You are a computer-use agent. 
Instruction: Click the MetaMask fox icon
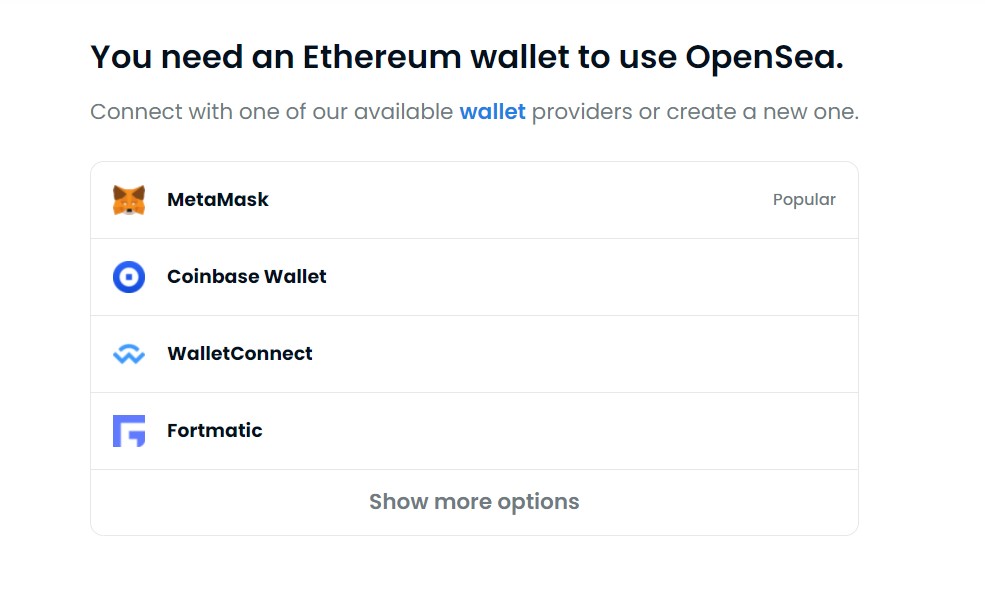pos(128,199)
